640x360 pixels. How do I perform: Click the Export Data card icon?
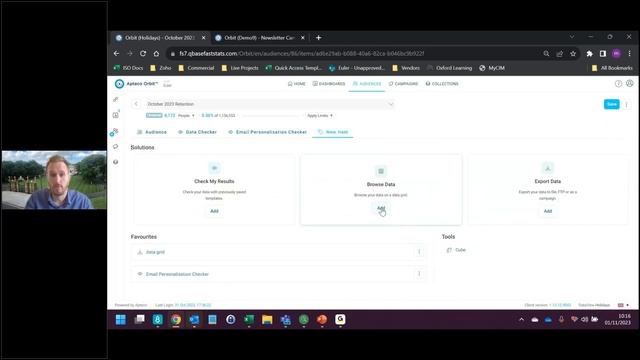point(548,168)
